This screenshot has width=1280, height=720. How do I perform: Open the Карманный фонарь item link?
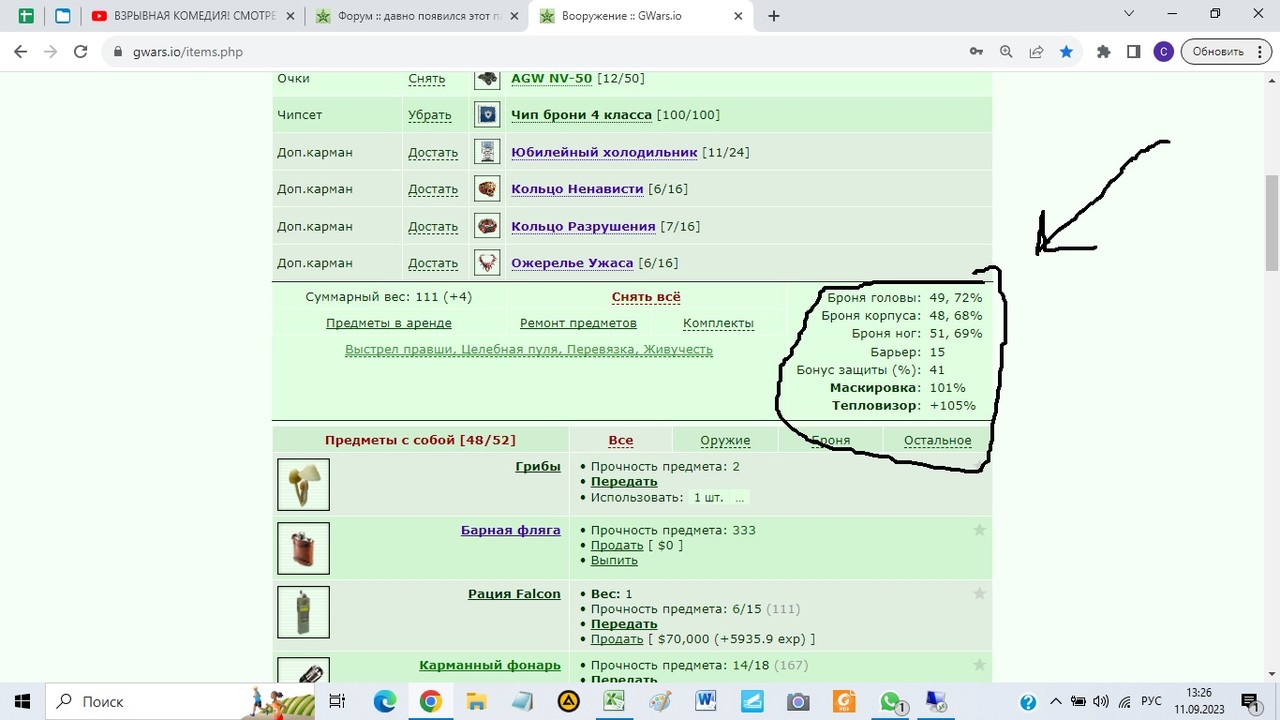(490, 665)
